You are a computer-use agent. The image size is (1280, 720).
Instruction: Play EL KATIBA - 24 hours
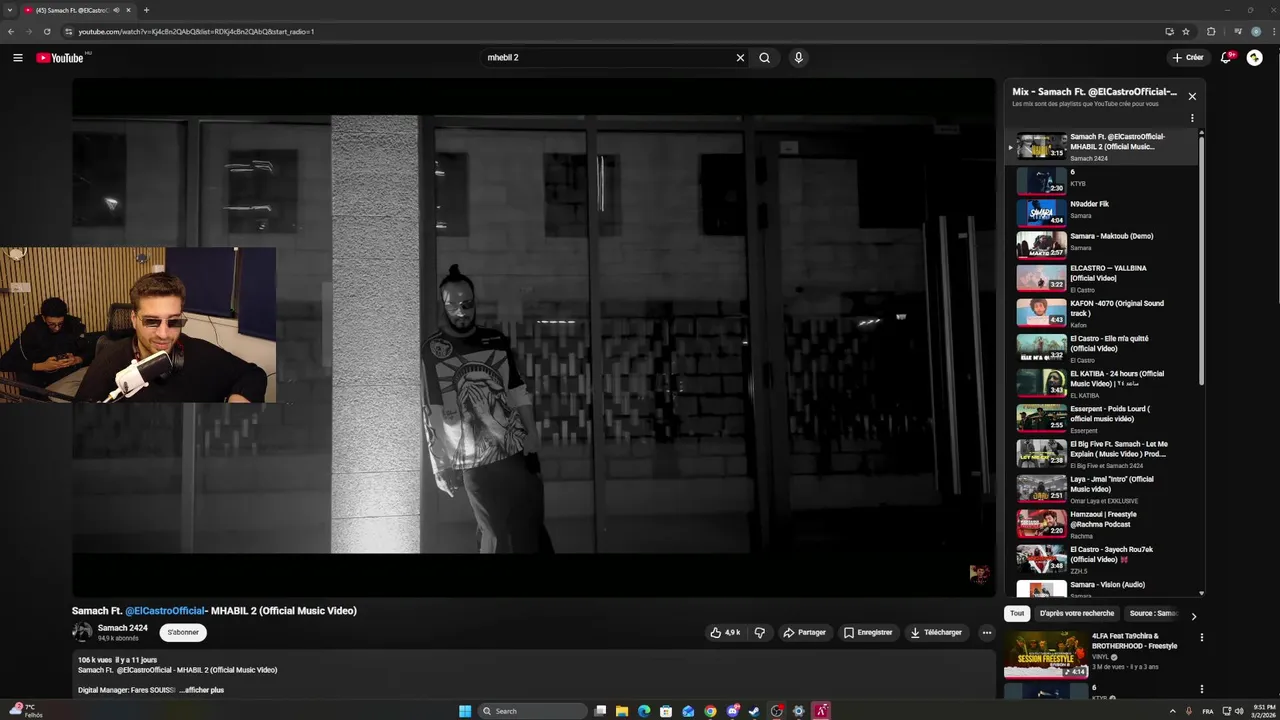pos(1101,383)
